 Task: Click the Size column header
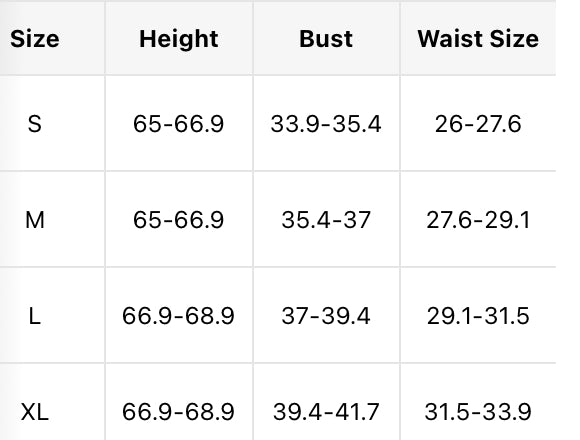click(x=34, y=39)
